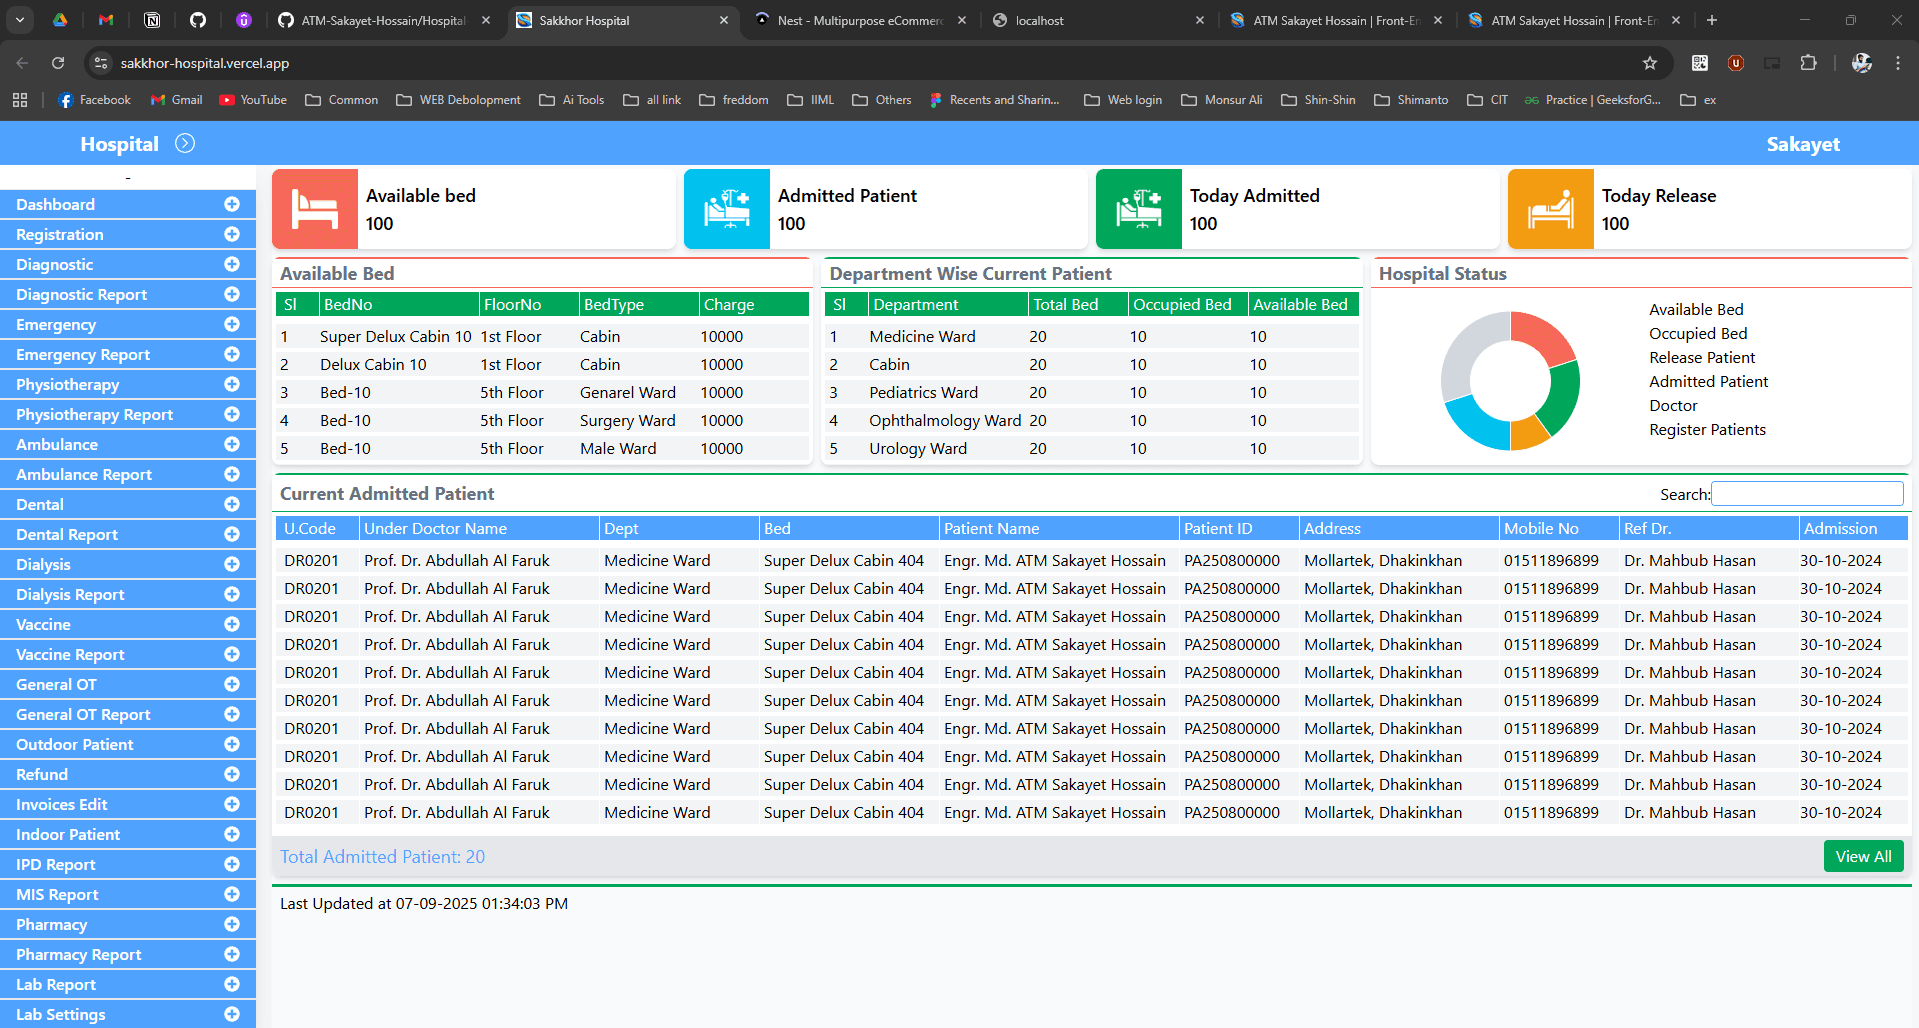The height and width of the screenshot is (1028, 1919).
Task: Click the browser extensions puzzle icon
Action: tap(1808, 62)
